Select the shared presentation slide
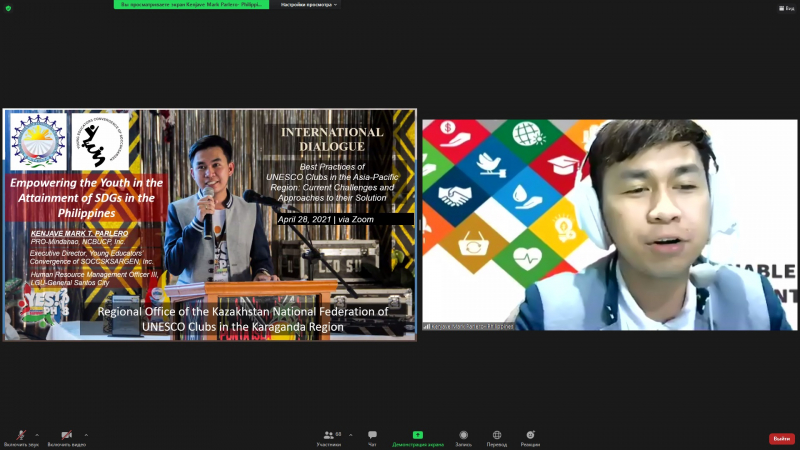Image resolution: width=800 pixels, height=450 pixels. pyautogui.click(x=208, y=225)
